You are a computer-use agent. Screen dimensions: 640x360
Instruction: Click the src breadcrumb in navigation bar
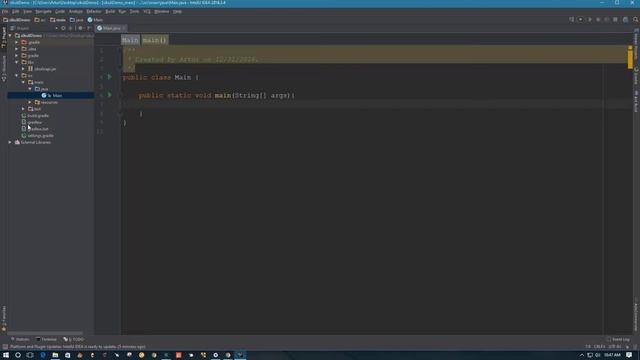[40, 20]
